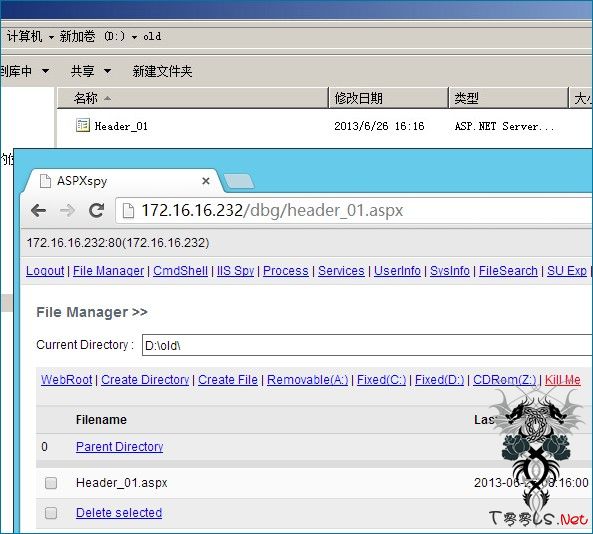Go to WebRoot link

tap(67, 380)
